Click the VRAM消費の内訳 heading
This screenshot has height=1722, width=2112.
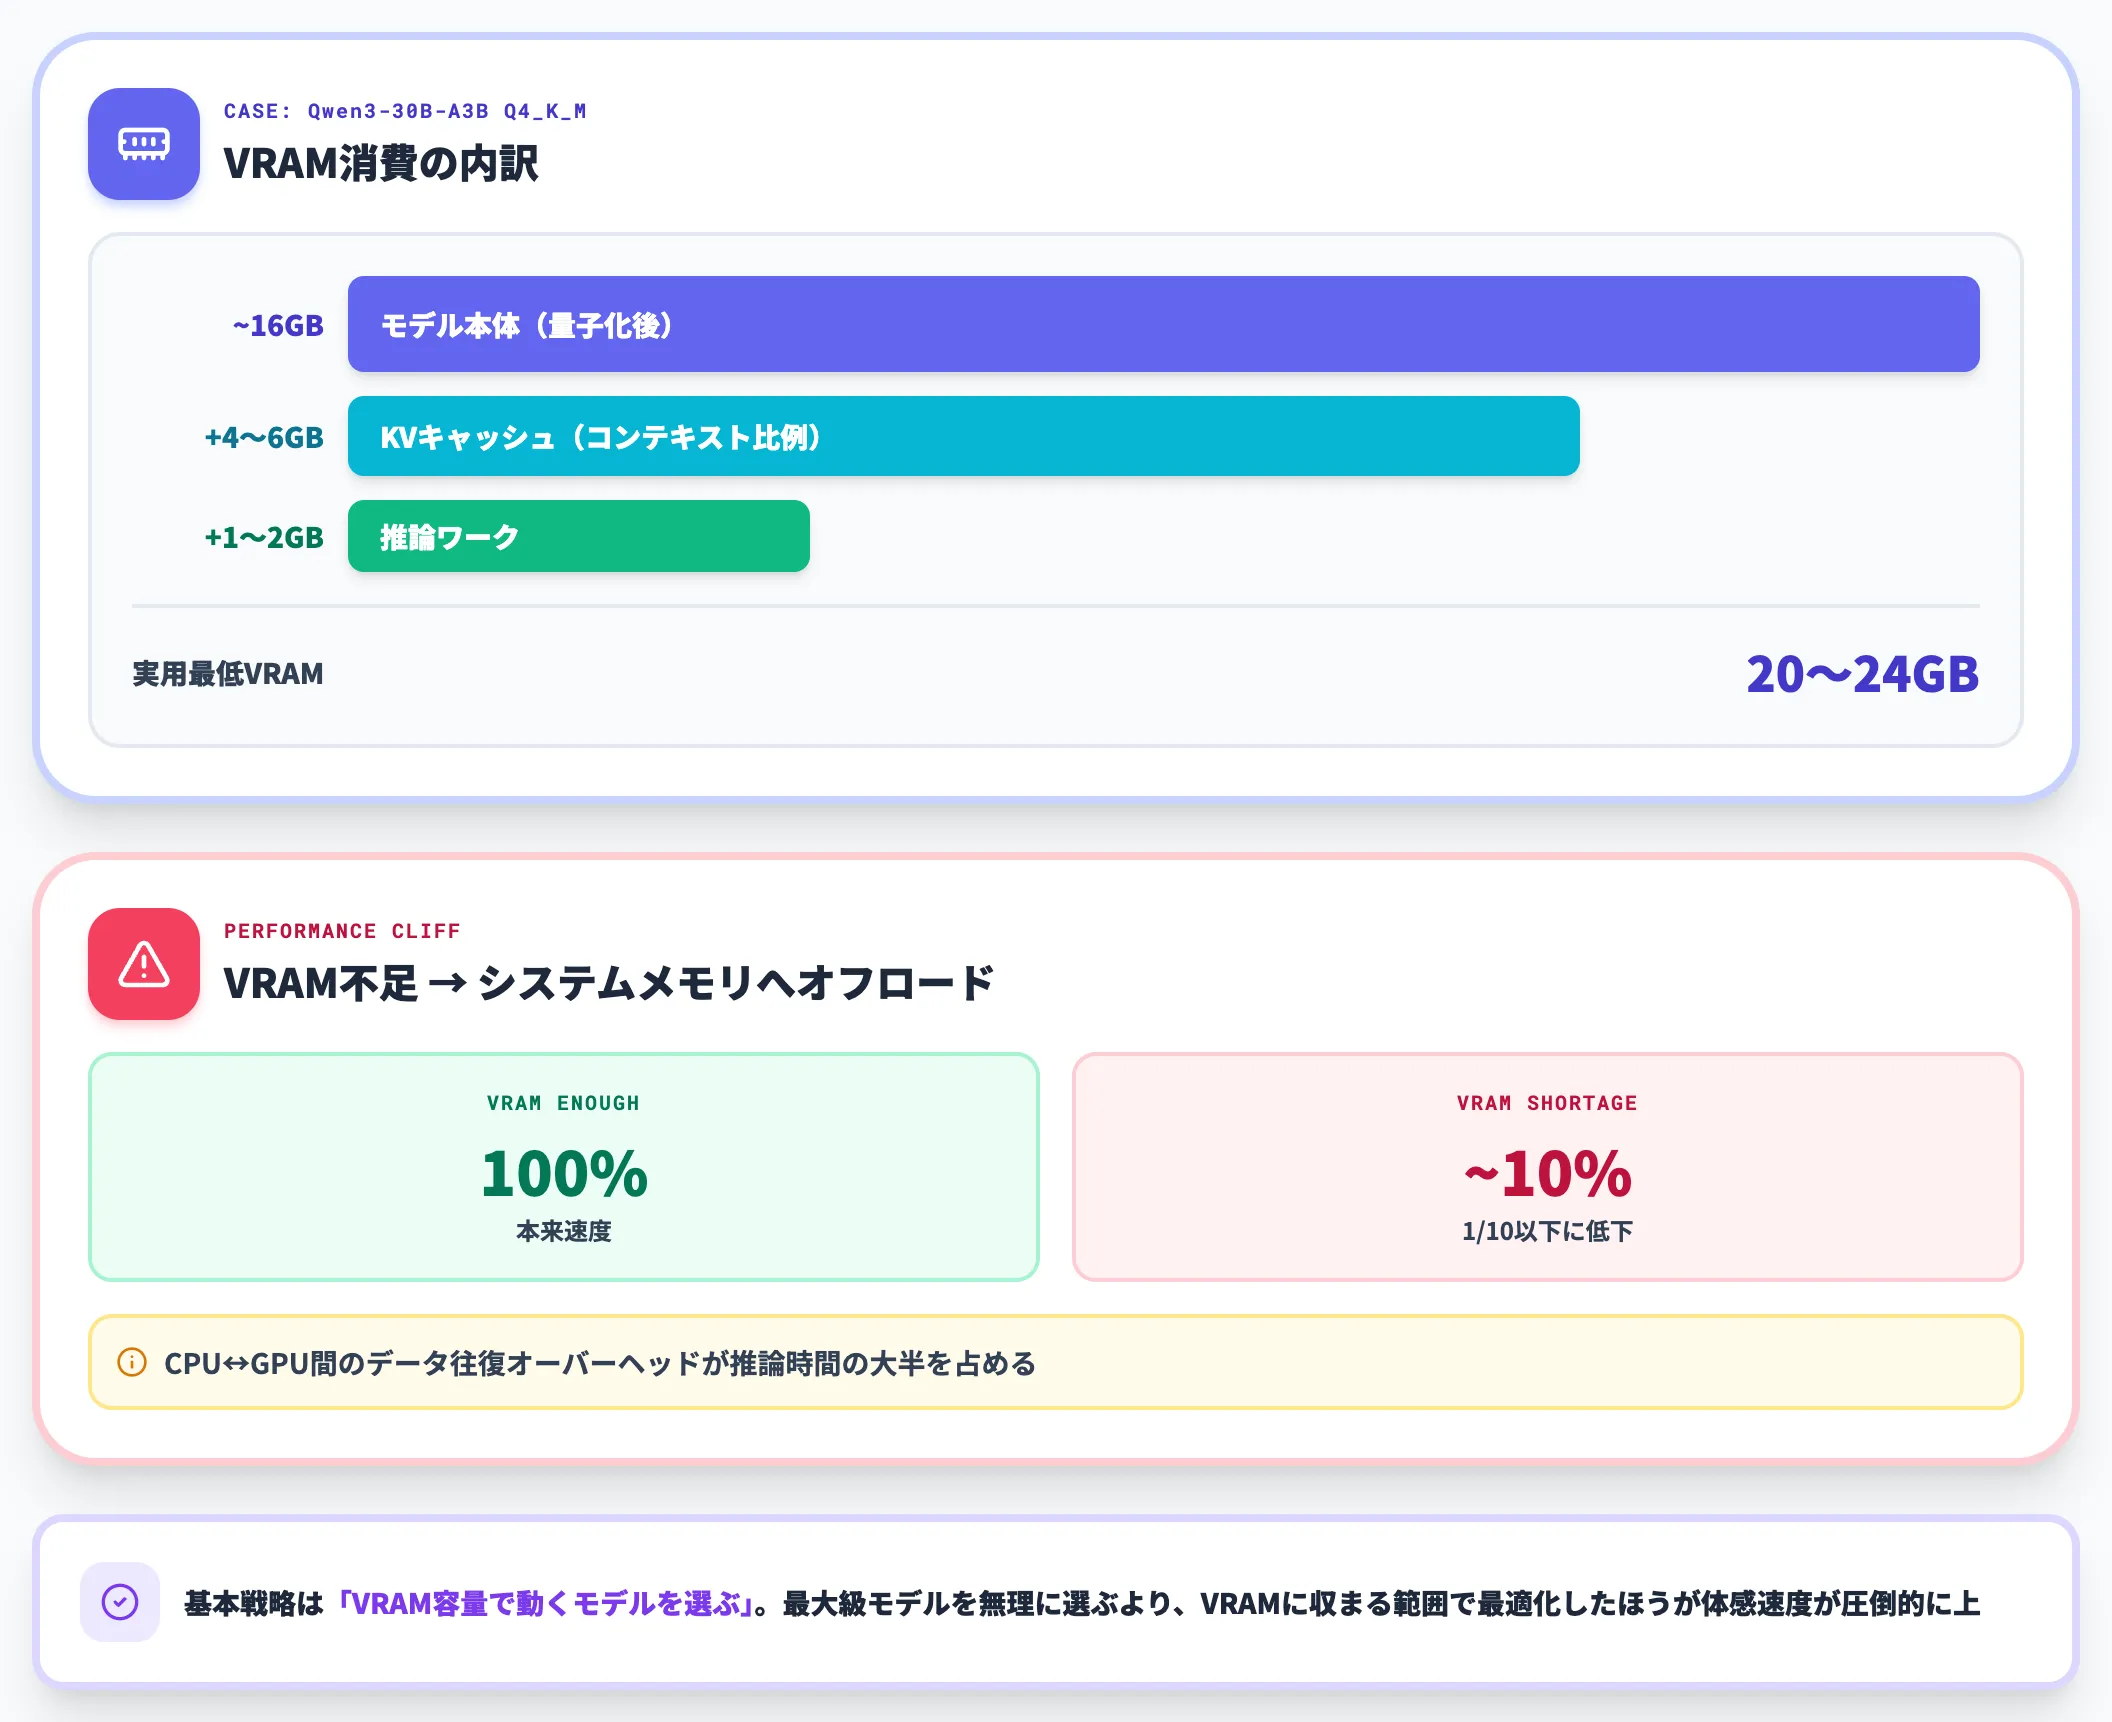click(381, 163)
